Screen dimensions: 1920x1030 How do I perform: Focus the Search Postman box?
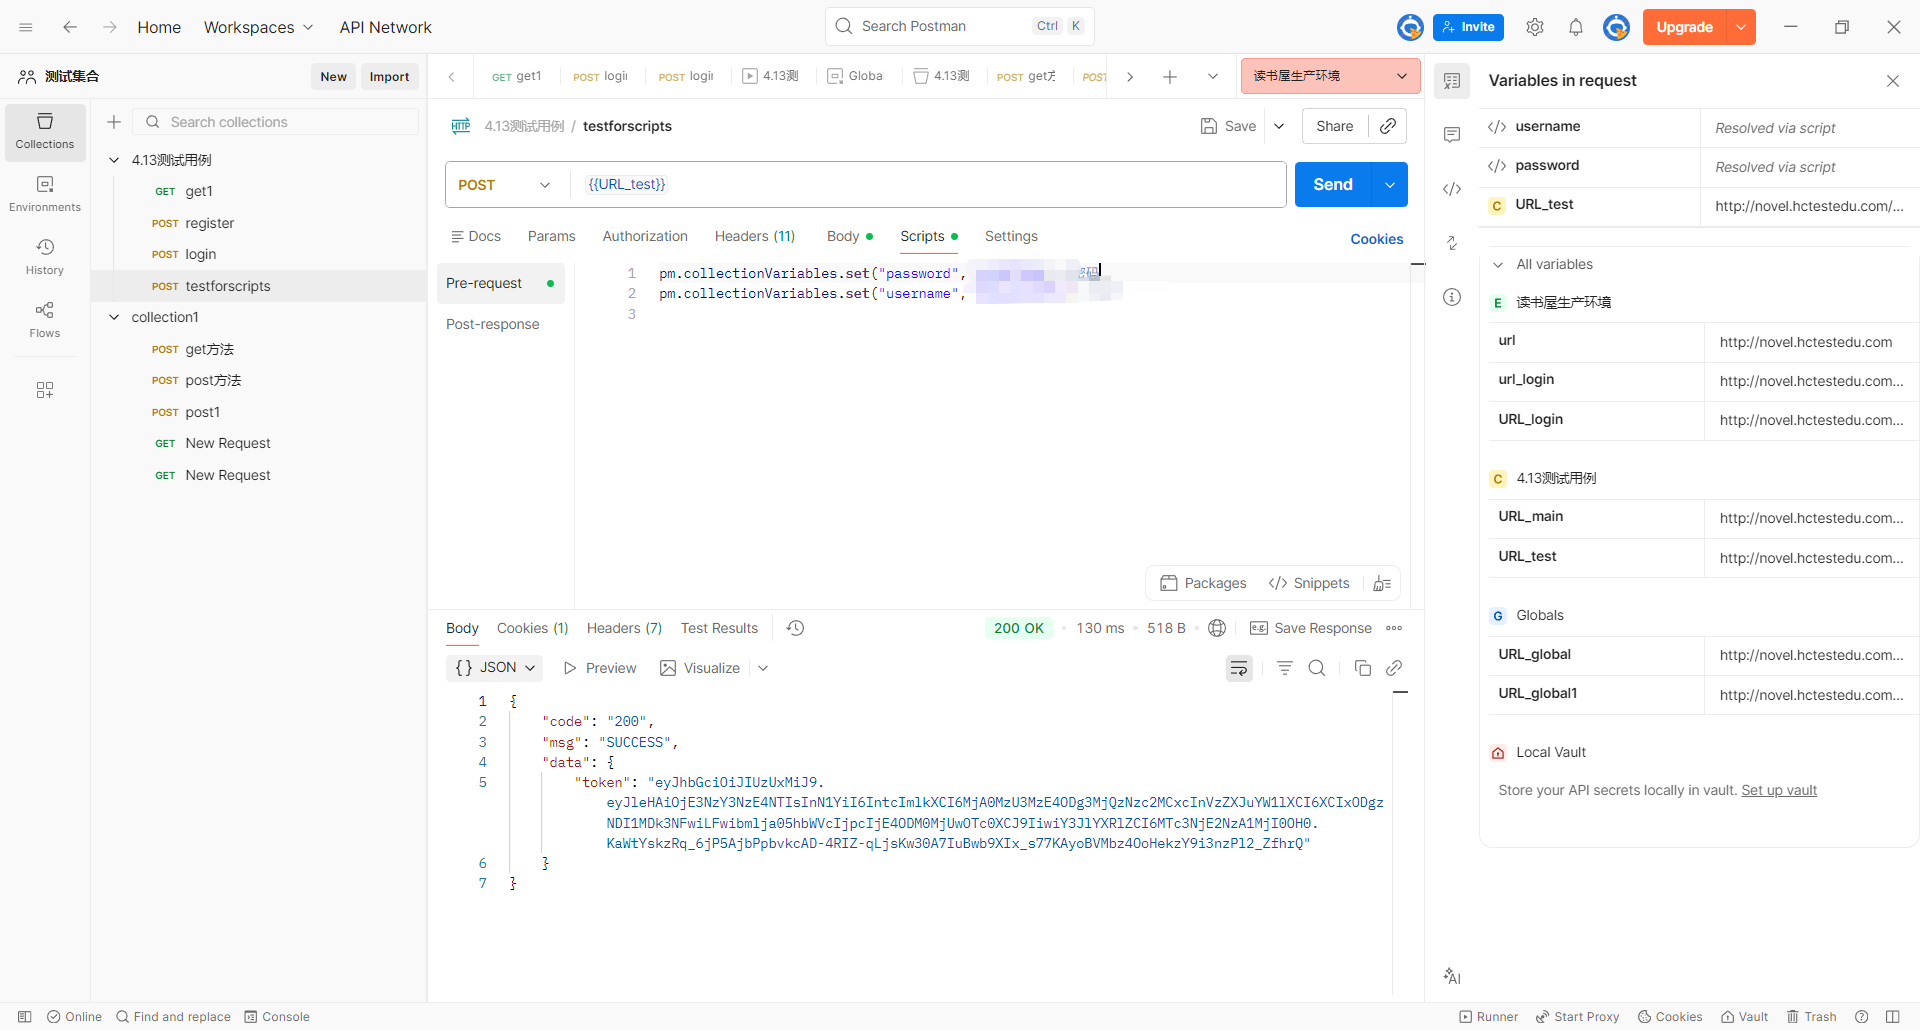tap(960, 26)
